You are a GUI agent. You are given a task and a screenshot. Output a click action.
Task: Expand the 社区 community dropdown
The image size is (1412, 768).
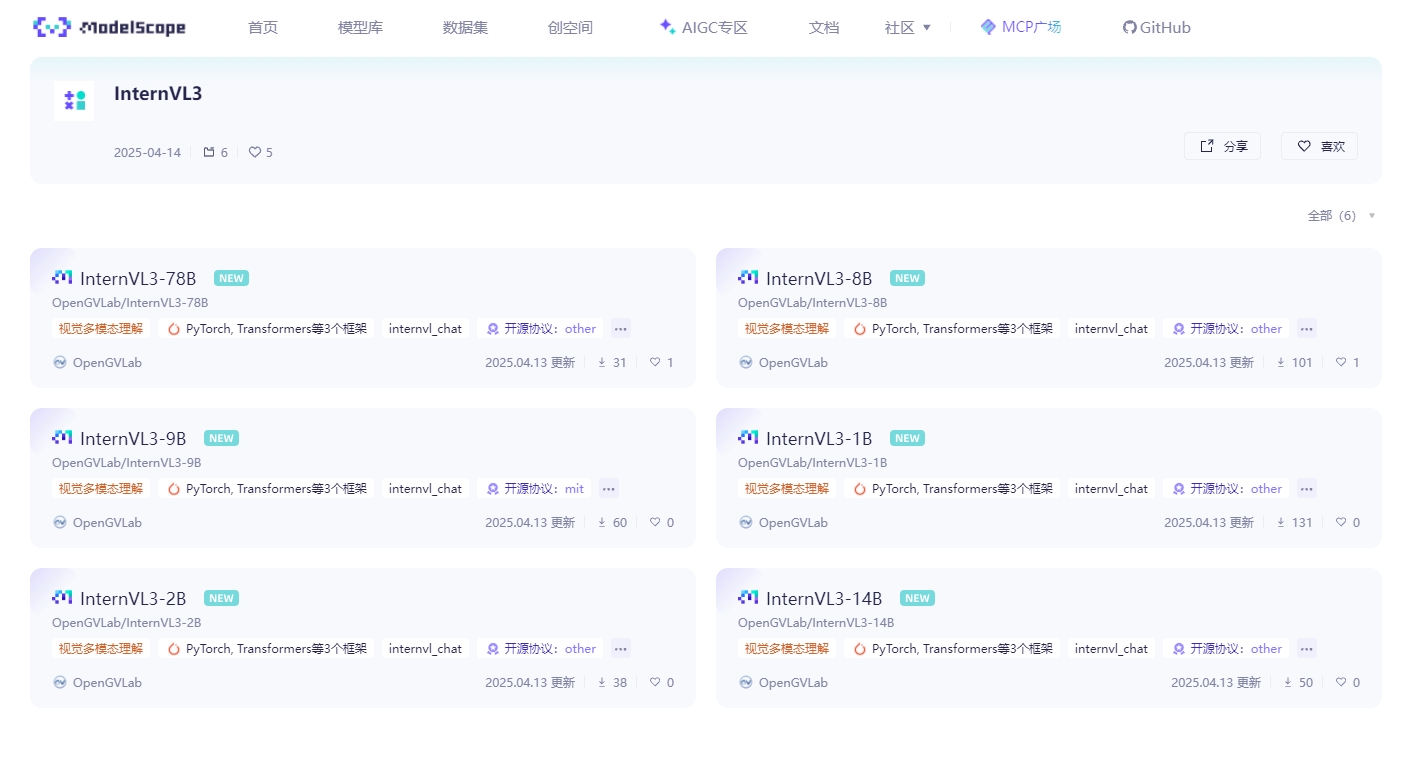click(x=908, y=28)
